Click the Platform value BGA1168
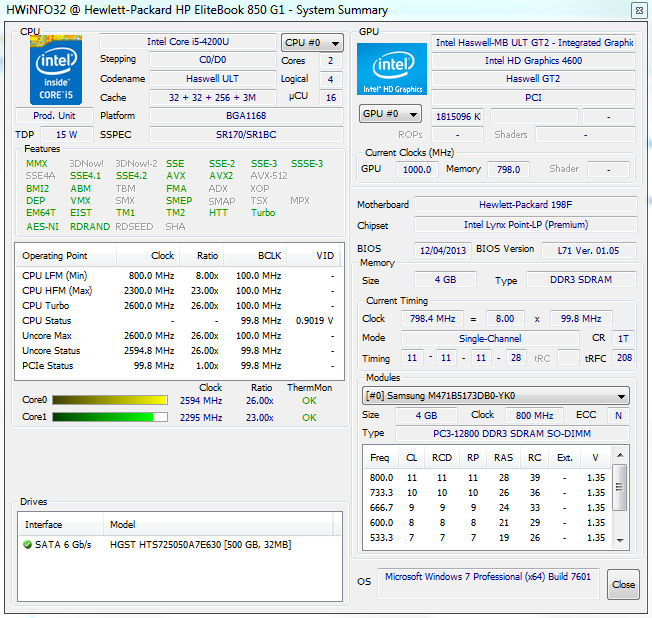Image resolution: width=652 pixels, height=618 pixels. (246, 116)
